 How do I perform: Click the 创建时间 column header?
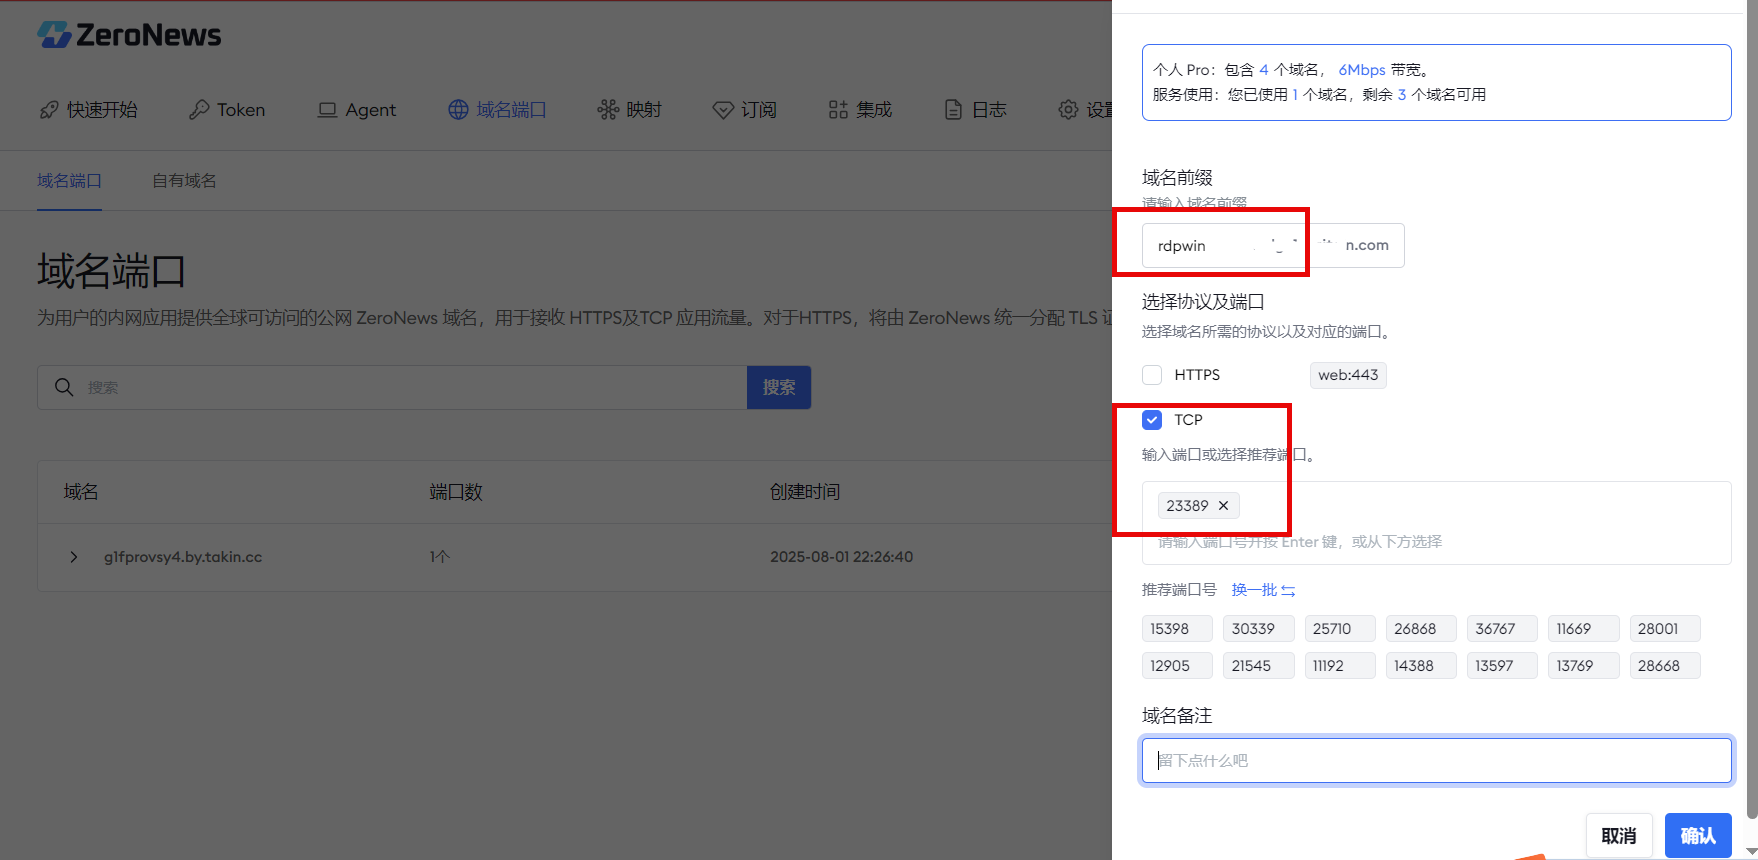pyautogui.click(x=805, y=492)
